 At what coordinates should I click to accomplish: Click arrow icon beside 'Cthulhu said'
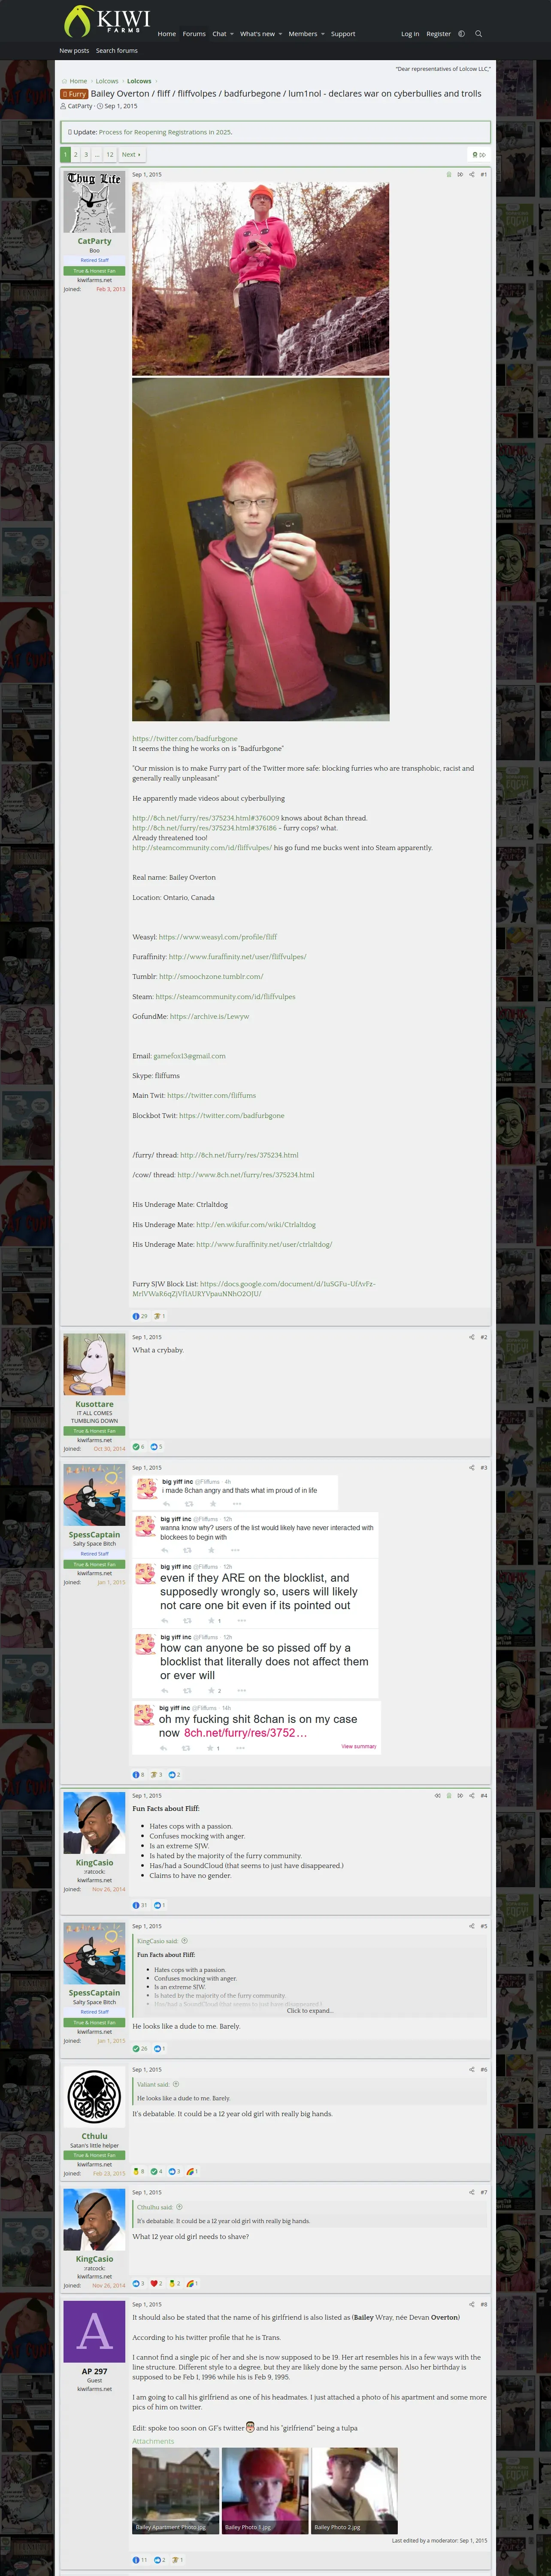tap(179, 2207)
